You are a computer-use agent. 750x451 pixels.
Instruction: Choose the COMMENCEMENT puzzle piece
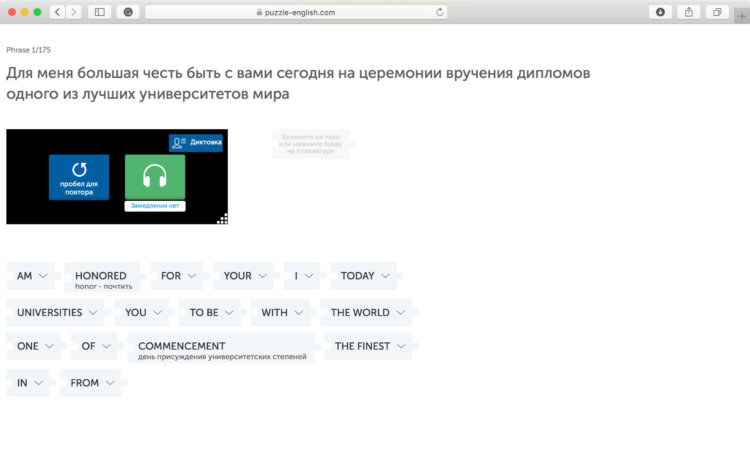point(221,348)
